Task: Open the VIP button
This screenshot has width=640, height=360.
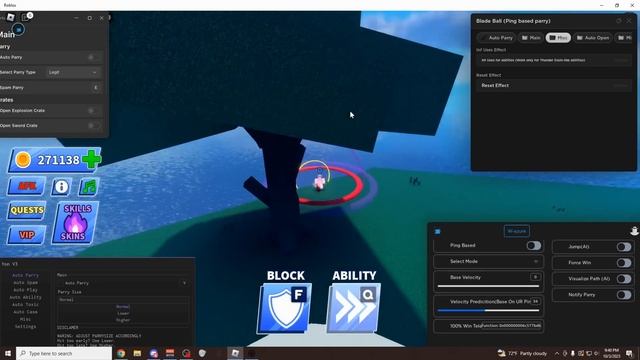Action: tap(27, 235)
